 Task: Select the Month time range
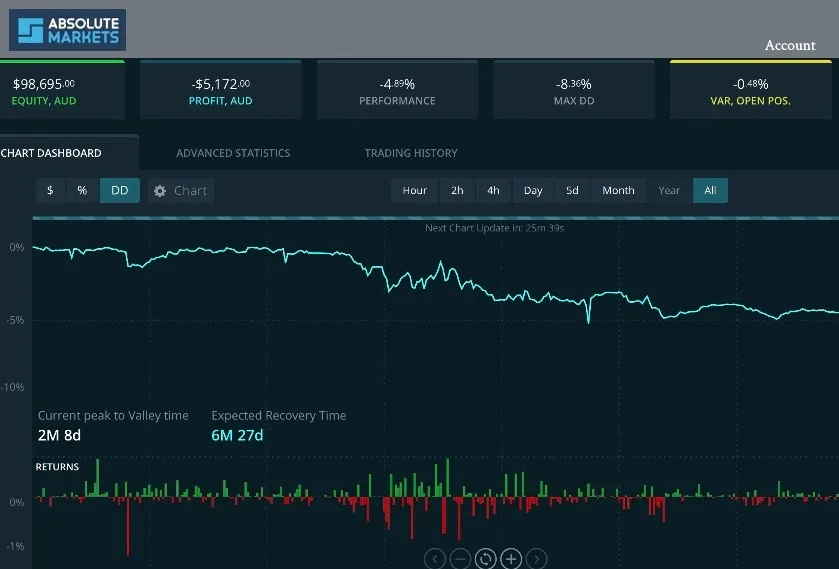618,191
